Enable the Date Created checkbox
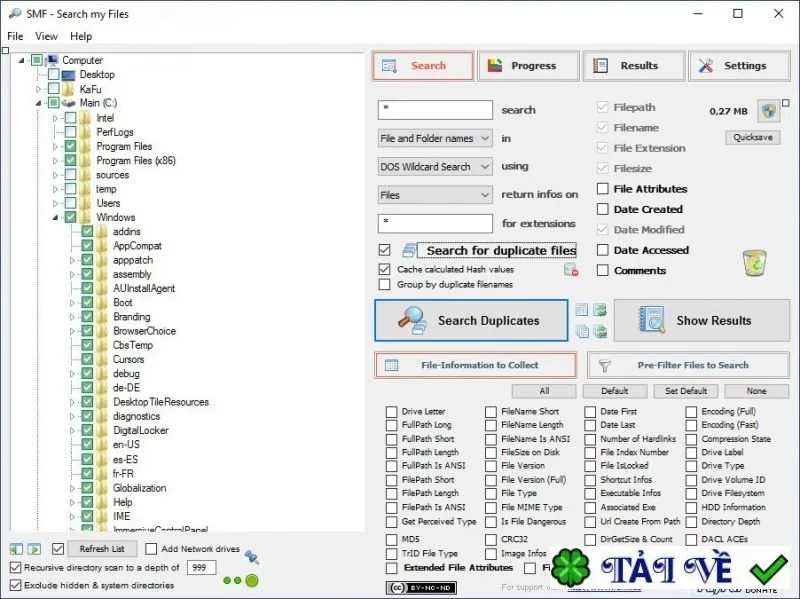The width and height of the screenshot is (800, 599). tap(603, 209)
